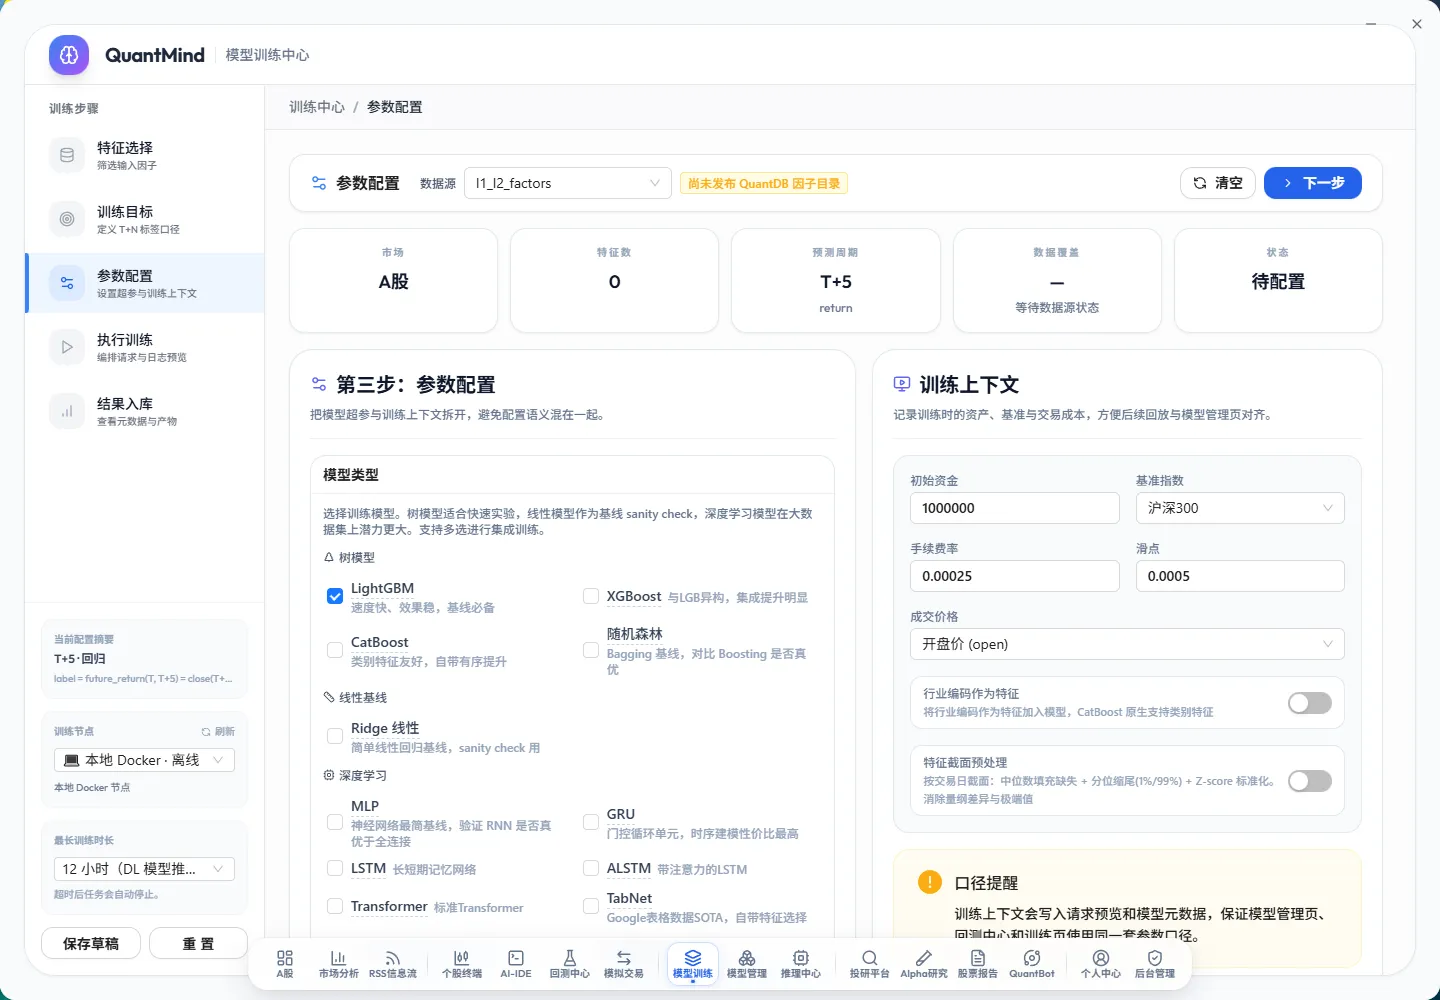Open 模拟交易 in the dock

click(624, 964)
